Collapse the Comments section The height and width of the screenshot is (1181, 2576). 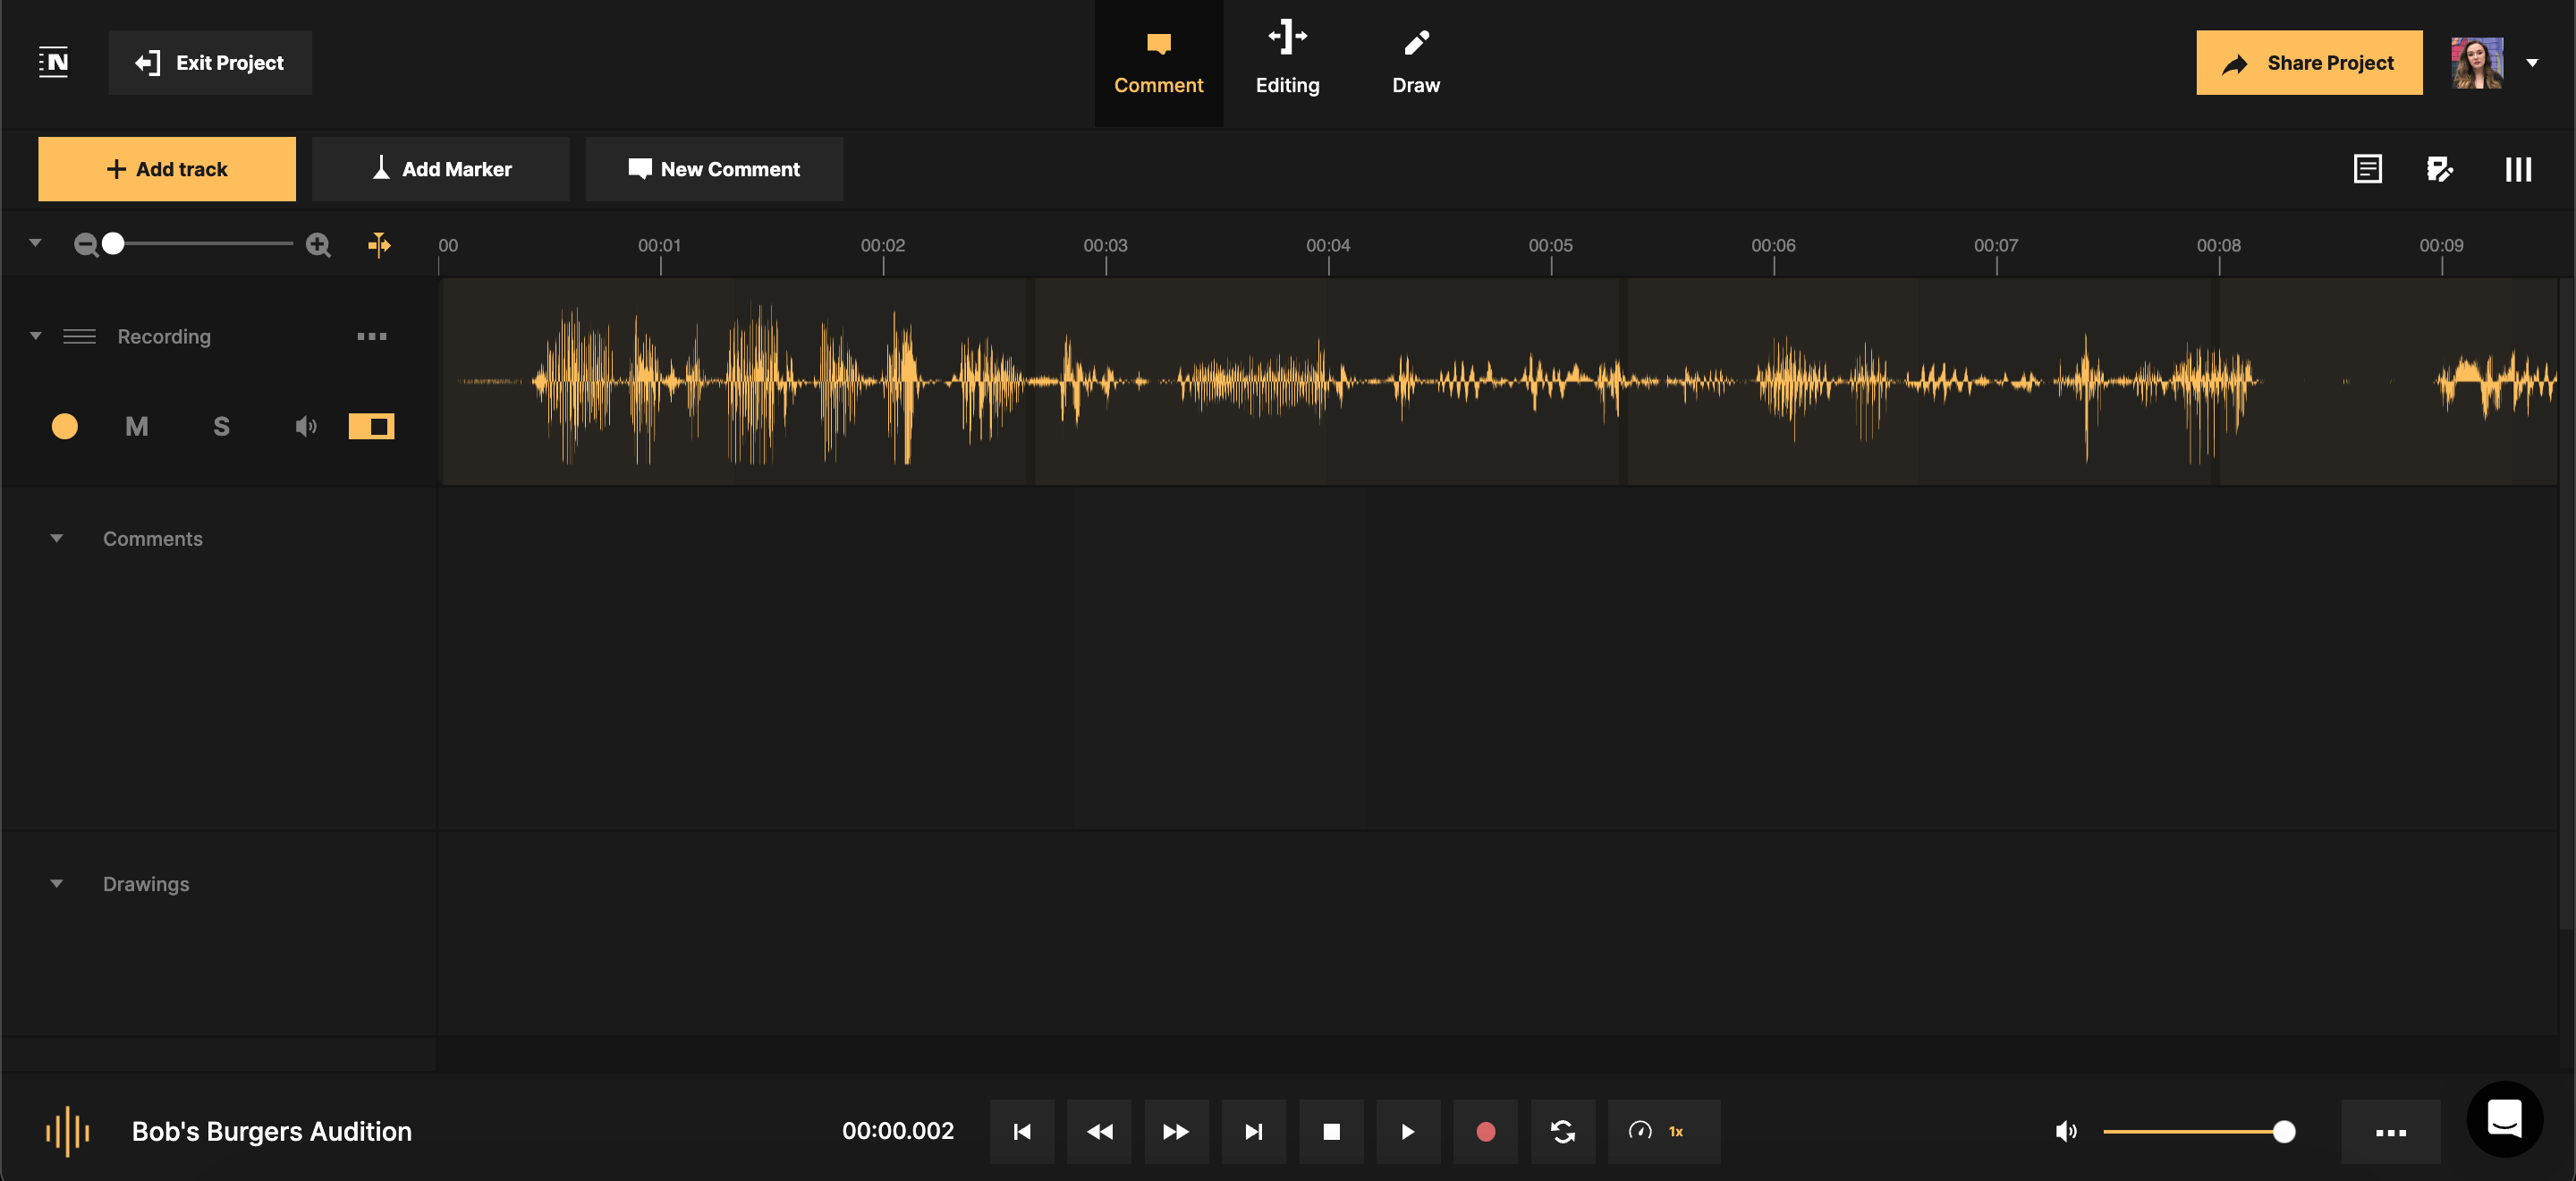coord(56,538)
